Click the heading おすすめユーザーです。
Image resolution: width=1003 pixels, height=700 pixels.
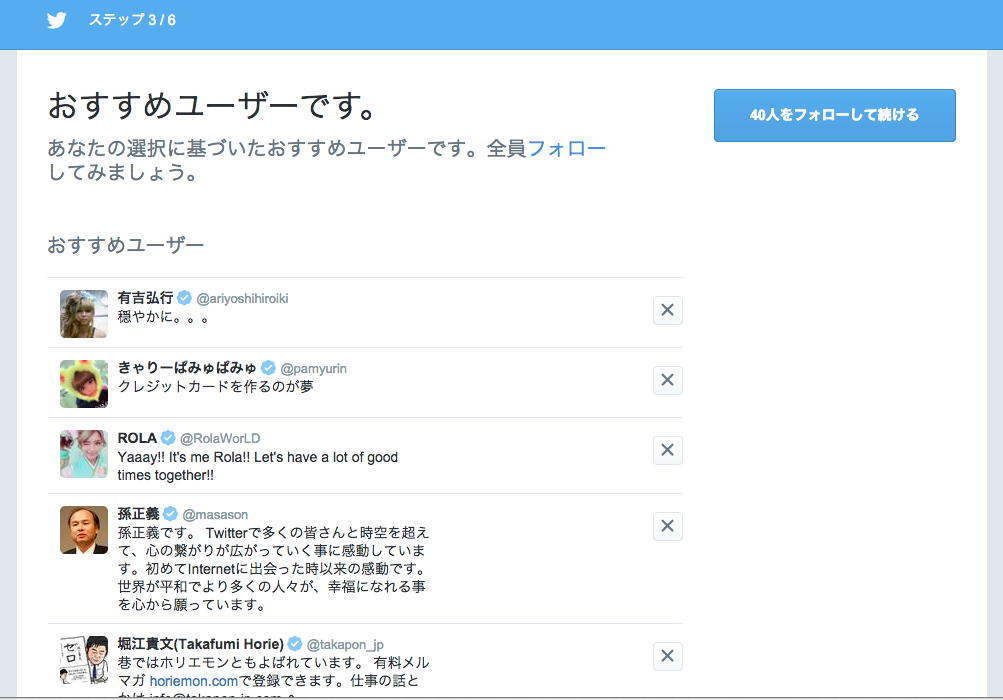pos(212,106)
